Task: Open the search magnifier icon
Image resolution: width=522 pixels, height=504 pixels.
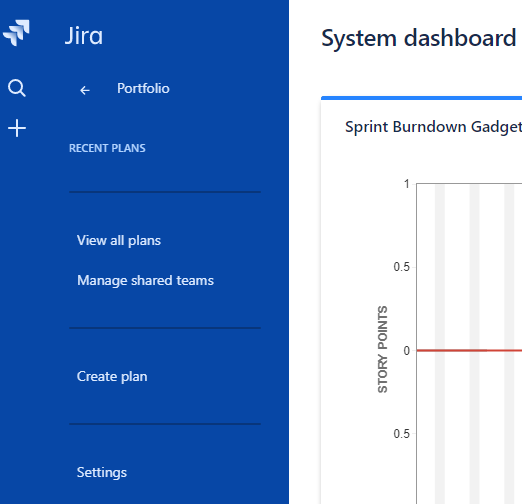Action: (x=17, y=88)
